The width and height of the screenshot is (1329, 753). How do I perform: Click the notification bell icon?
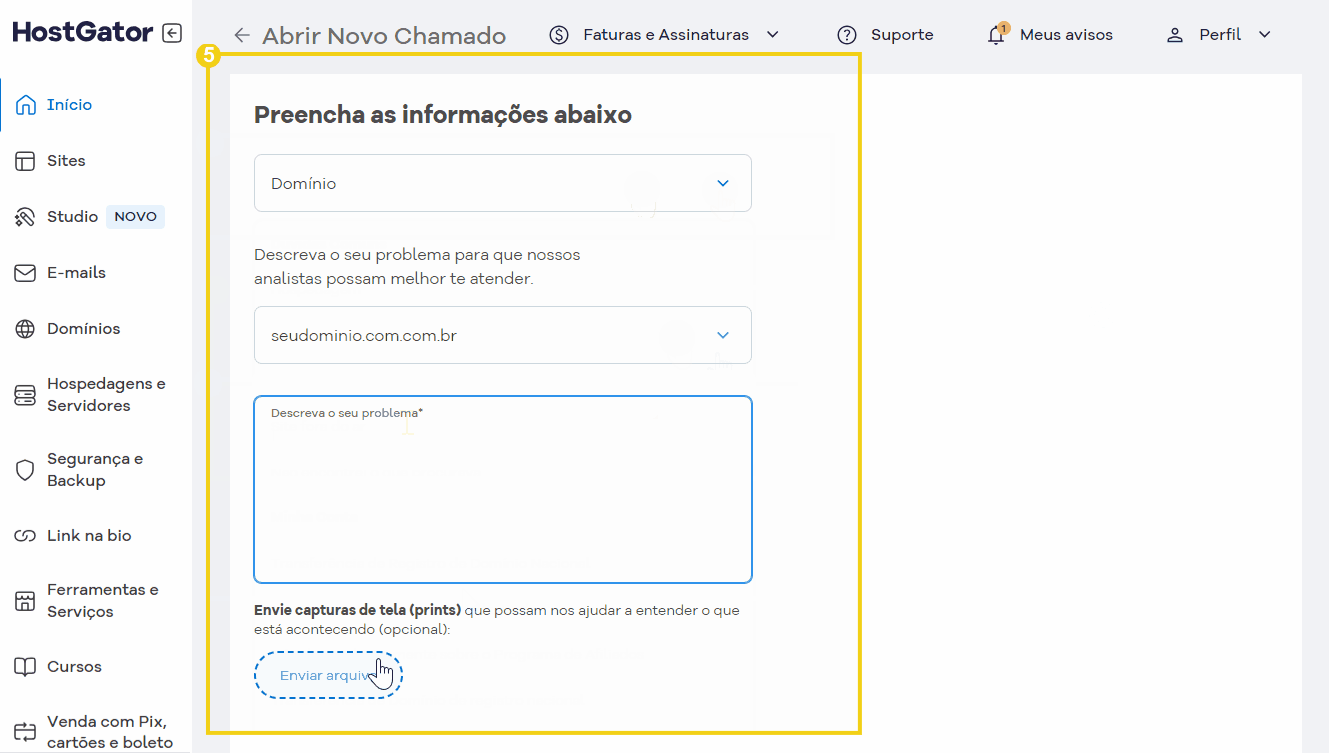point(996,35)
